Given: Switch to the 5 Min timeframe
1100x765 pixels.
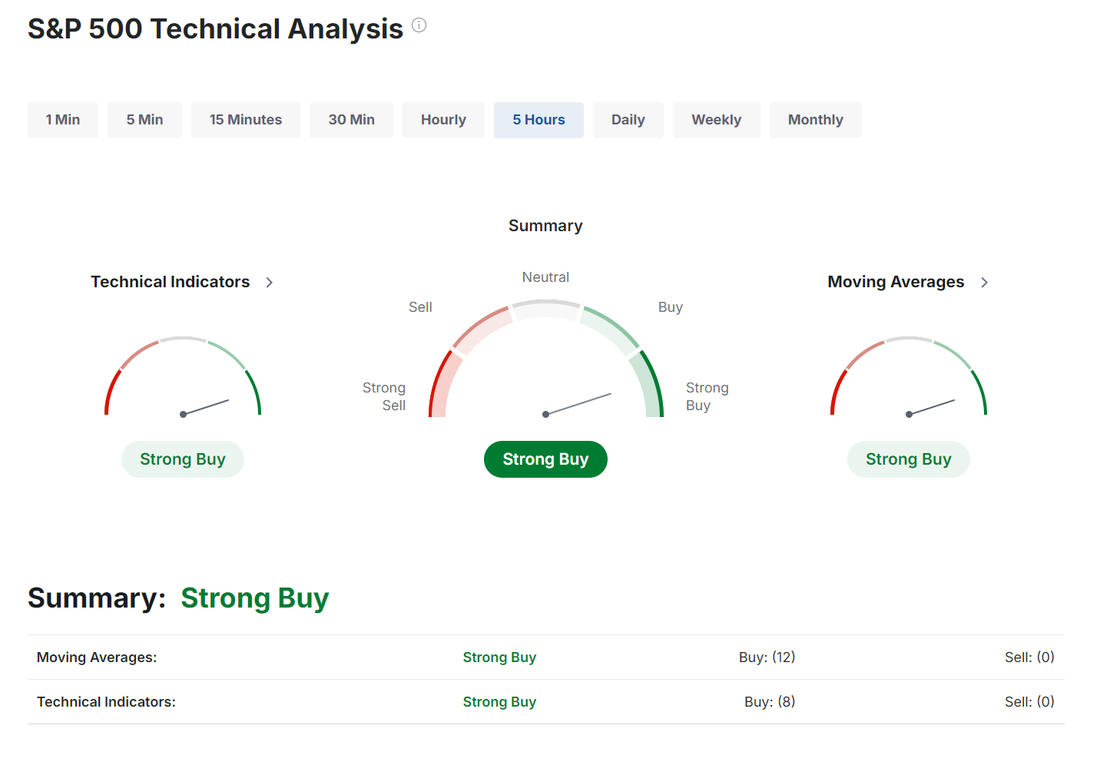Looking at the screenshot, I should [x=144, y=120].
